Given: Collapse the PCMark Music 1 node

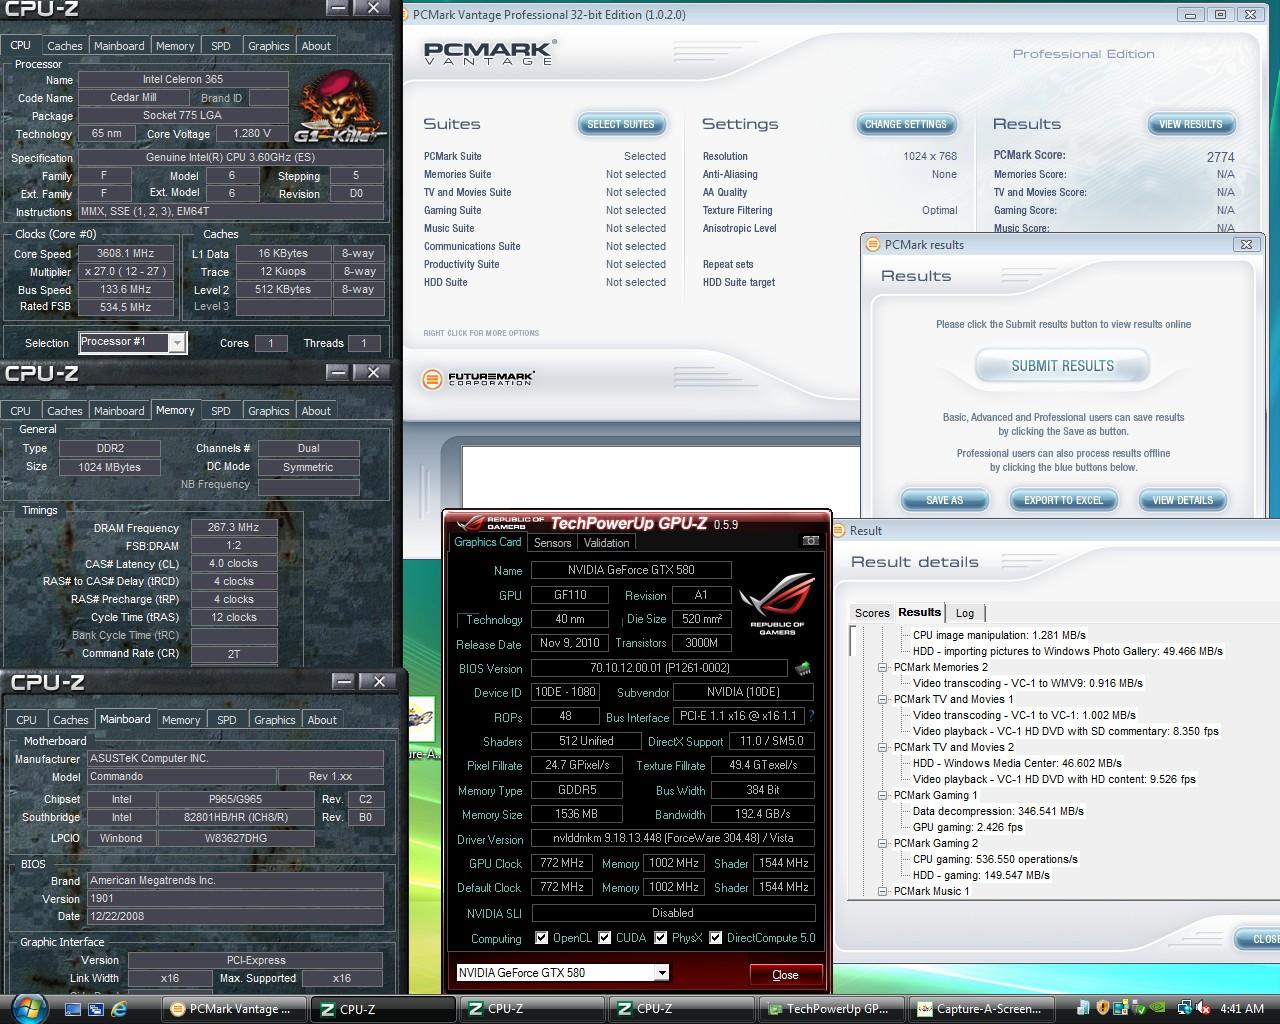Looking at the screenshot, I should 883,891.
